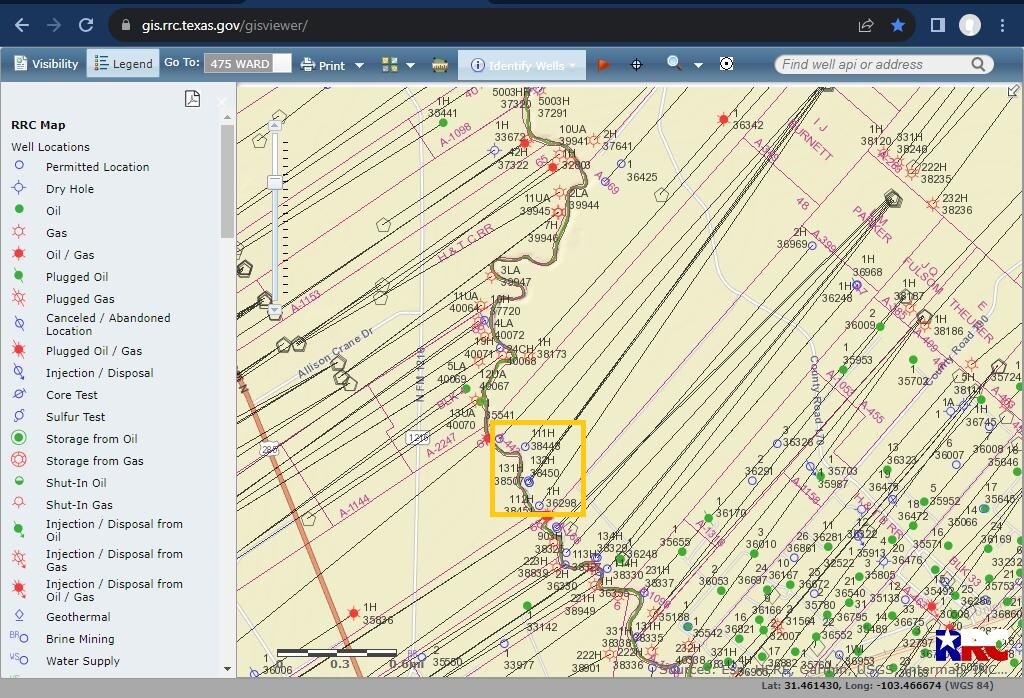Click the full extent target icon
Image resolution: width=1024 pixels, height=698 pixels.
(x=726, y=64)
